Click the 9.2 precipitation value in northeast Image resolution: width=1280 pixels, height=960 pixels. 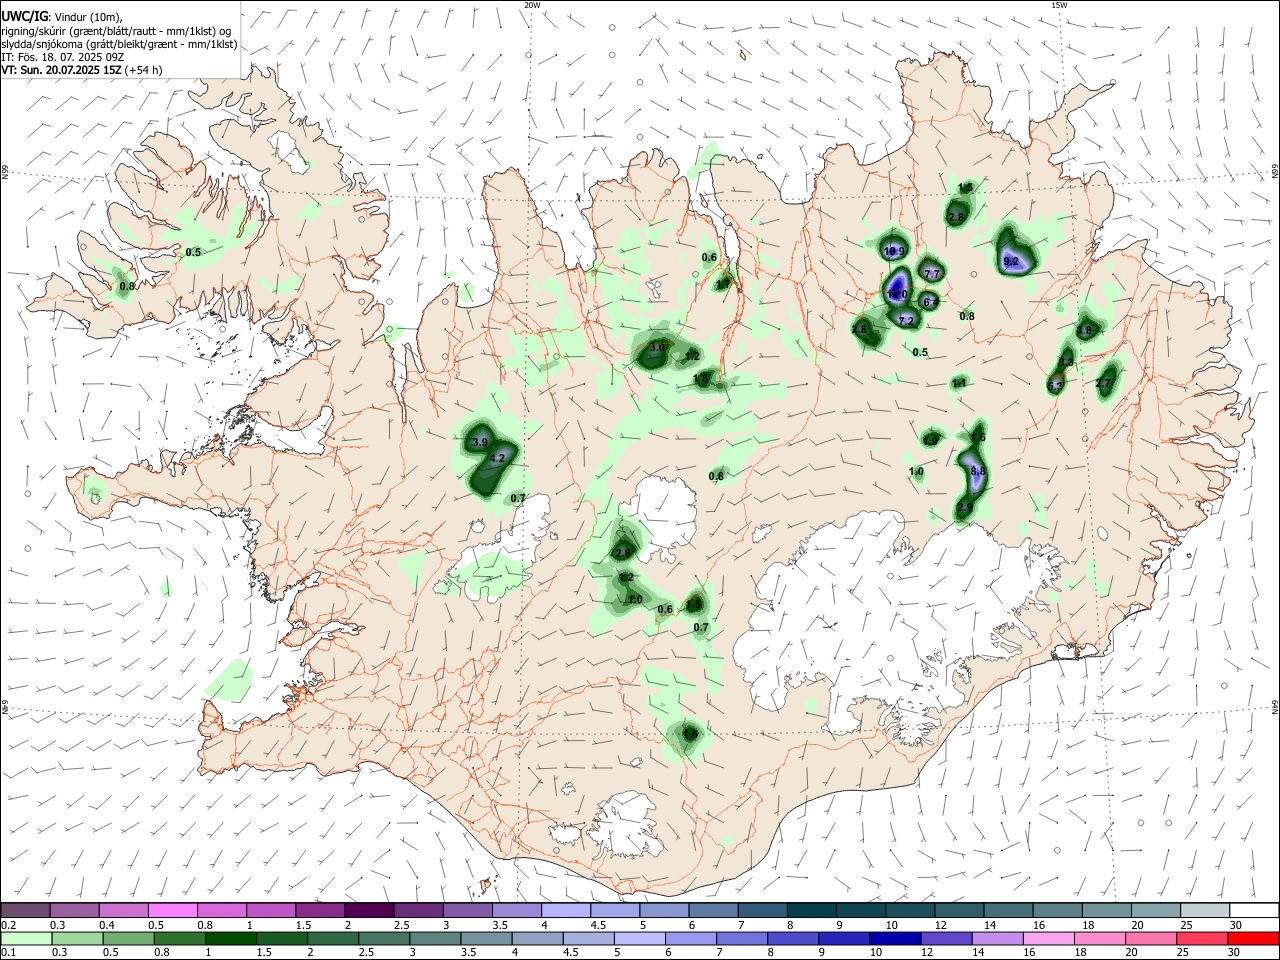pos(1011,262)
